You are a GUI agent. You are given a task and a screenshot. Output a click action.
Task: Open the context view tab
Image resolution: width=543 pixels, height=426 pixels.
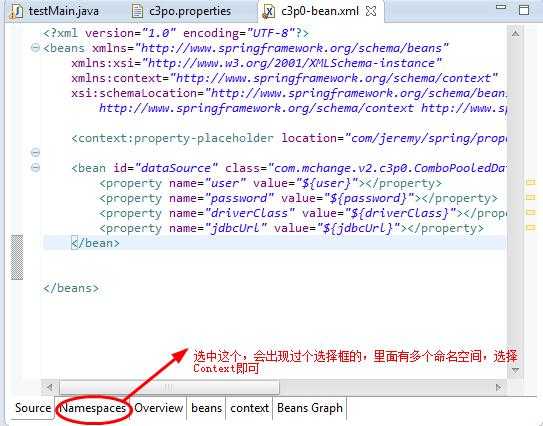(x=249, y=408)
